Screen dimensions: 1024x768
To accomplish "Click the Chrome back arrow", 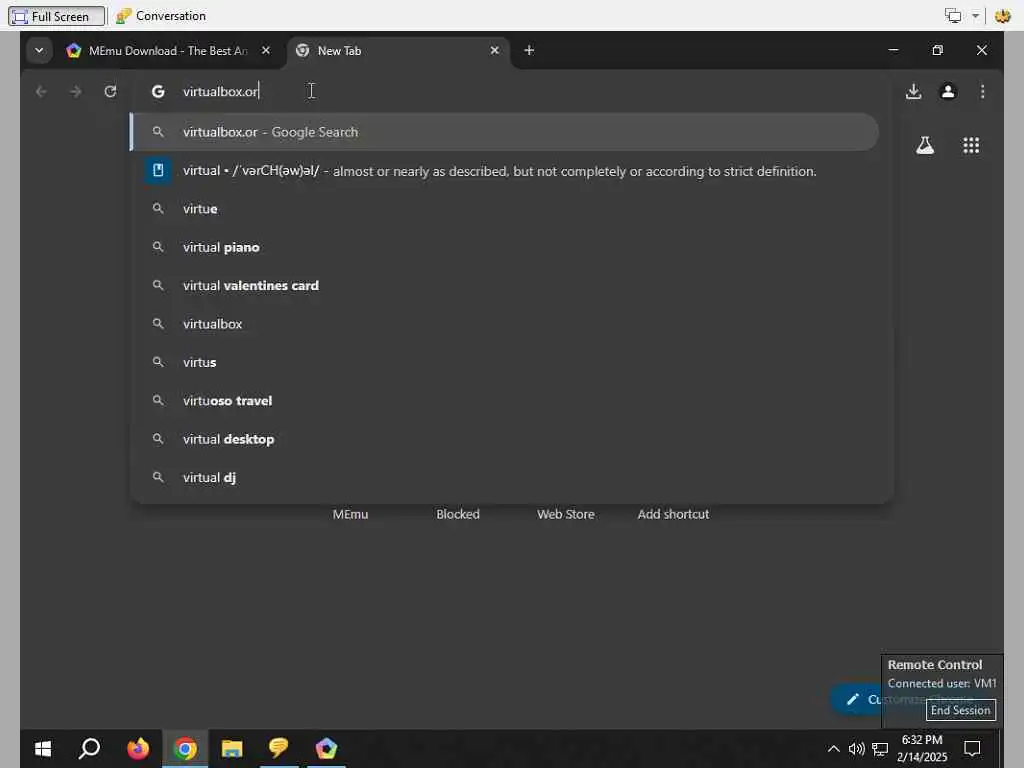I will click(41, 91).
